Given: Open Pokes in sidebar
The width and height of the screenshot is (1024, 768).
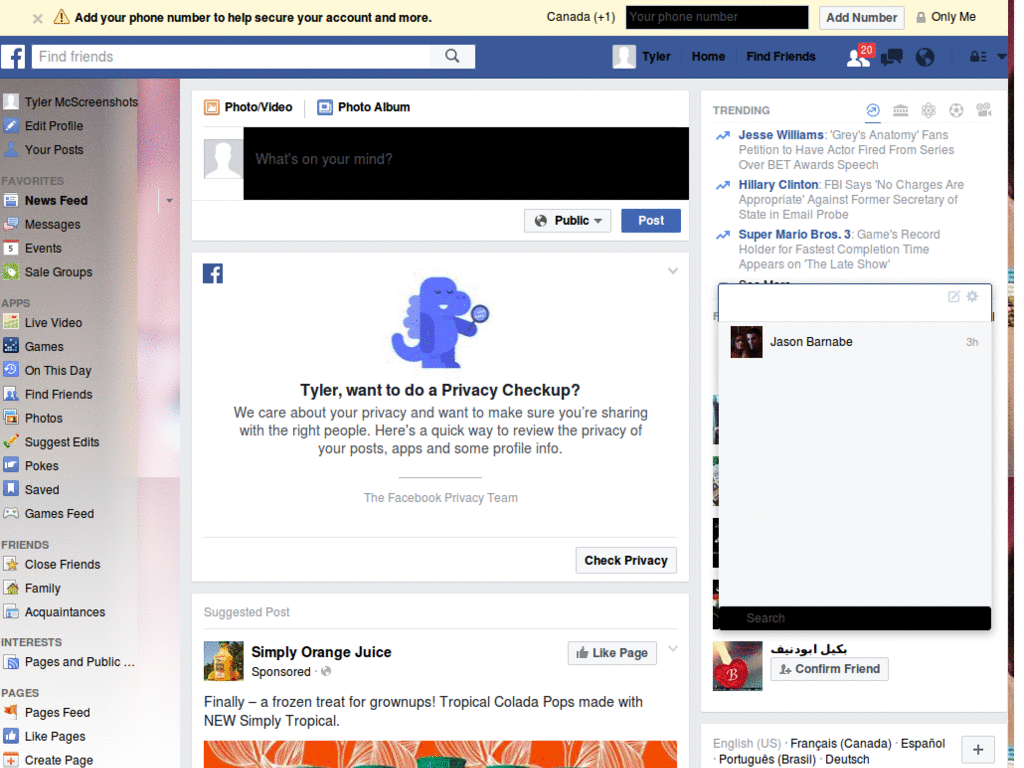Looking at the screenshot, I should (x=31, y=466).
